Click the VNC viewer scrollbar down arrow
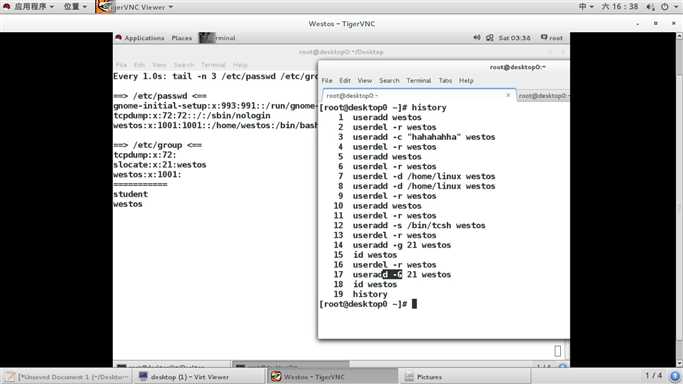 (x=680, y=363)
